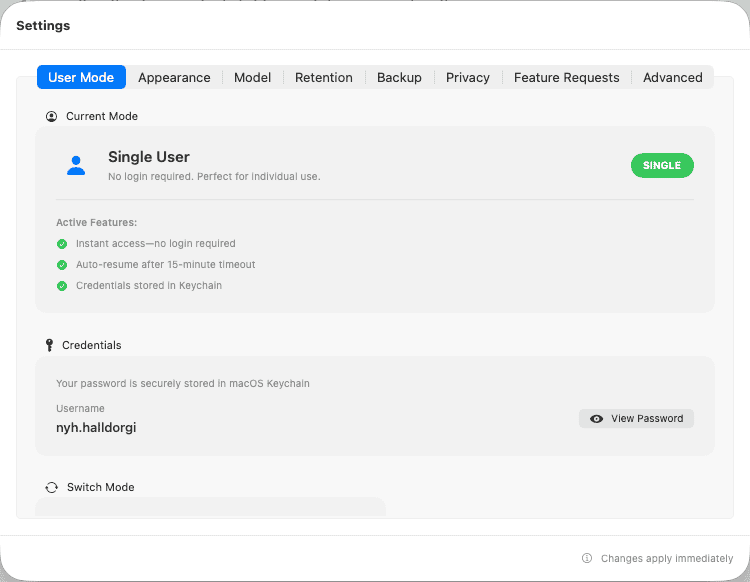Click Instant access—no login required text
This screenshot has height=582, width=750.
[155, 243]
